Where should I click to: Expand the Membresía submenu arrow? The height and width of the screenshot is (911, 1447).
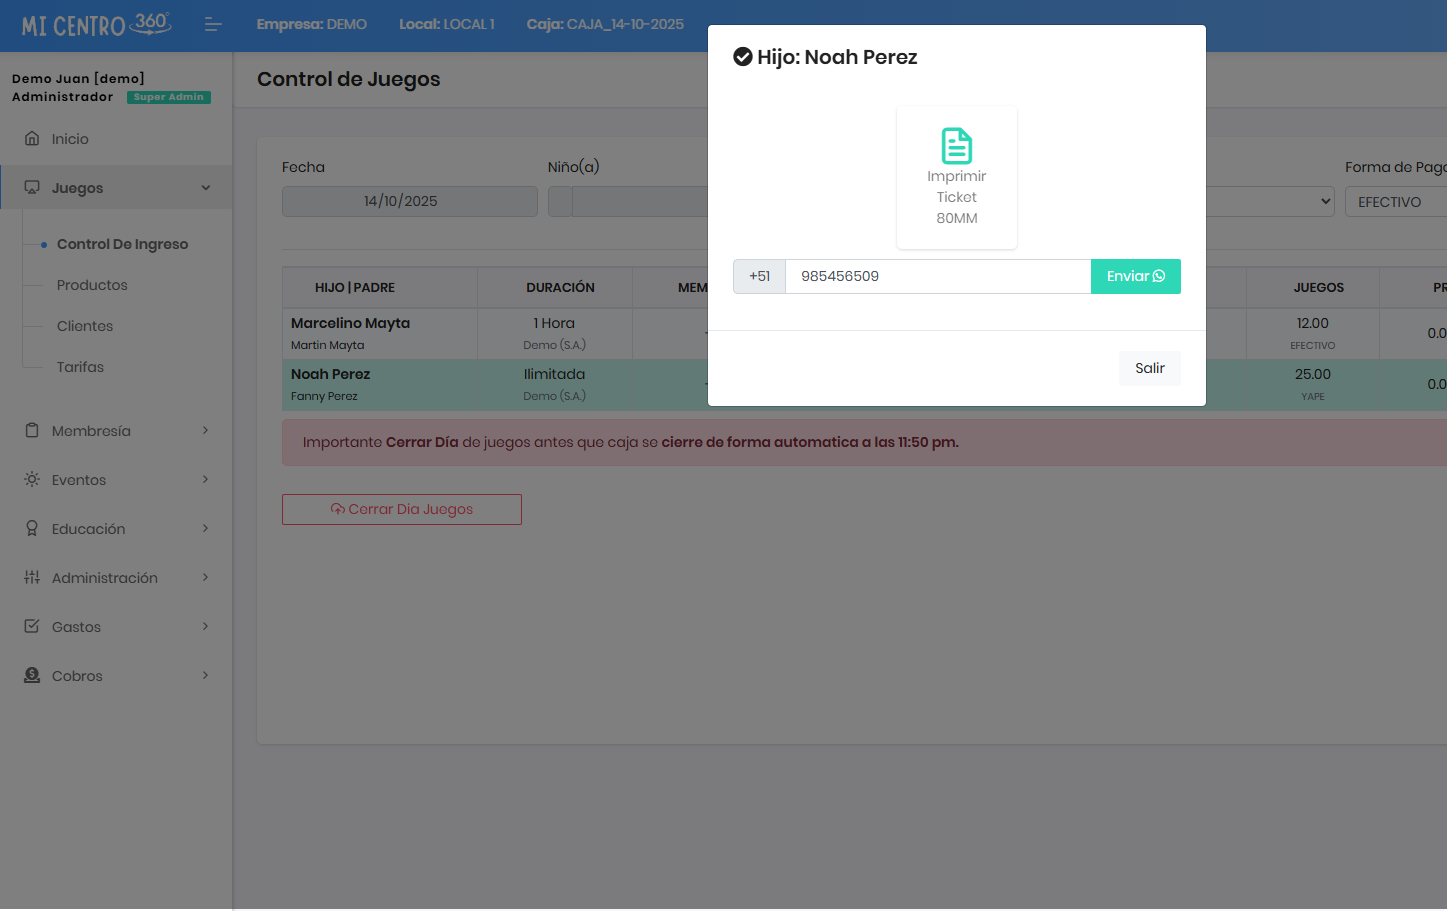[206, 431]
